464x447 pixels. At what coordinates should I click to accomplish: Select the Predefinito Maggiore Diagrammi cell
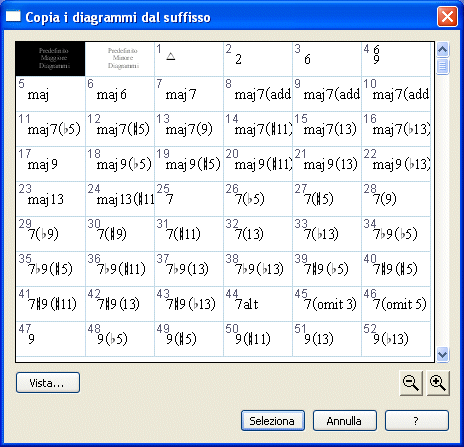pos(50,59)
